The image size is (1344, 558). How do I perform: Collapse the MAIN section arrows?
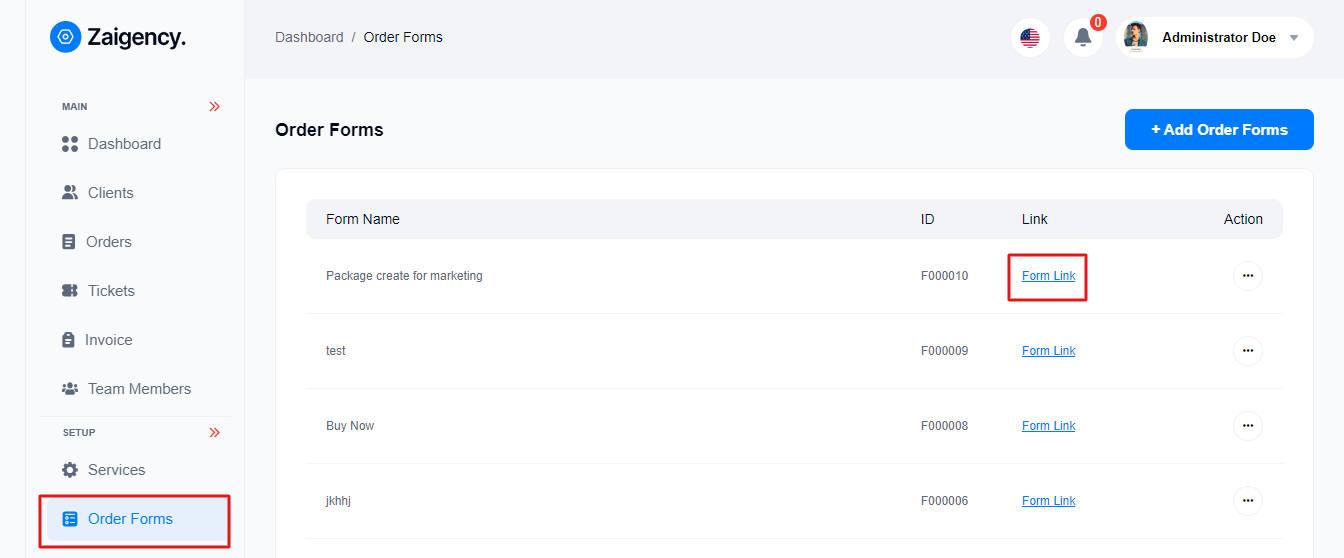click(214, 107)
